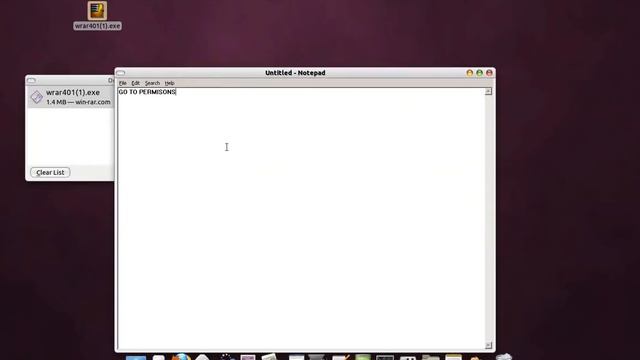Open the Trash in the dock
This screenshot has height=360, width=640.
[x=504, y=357]
